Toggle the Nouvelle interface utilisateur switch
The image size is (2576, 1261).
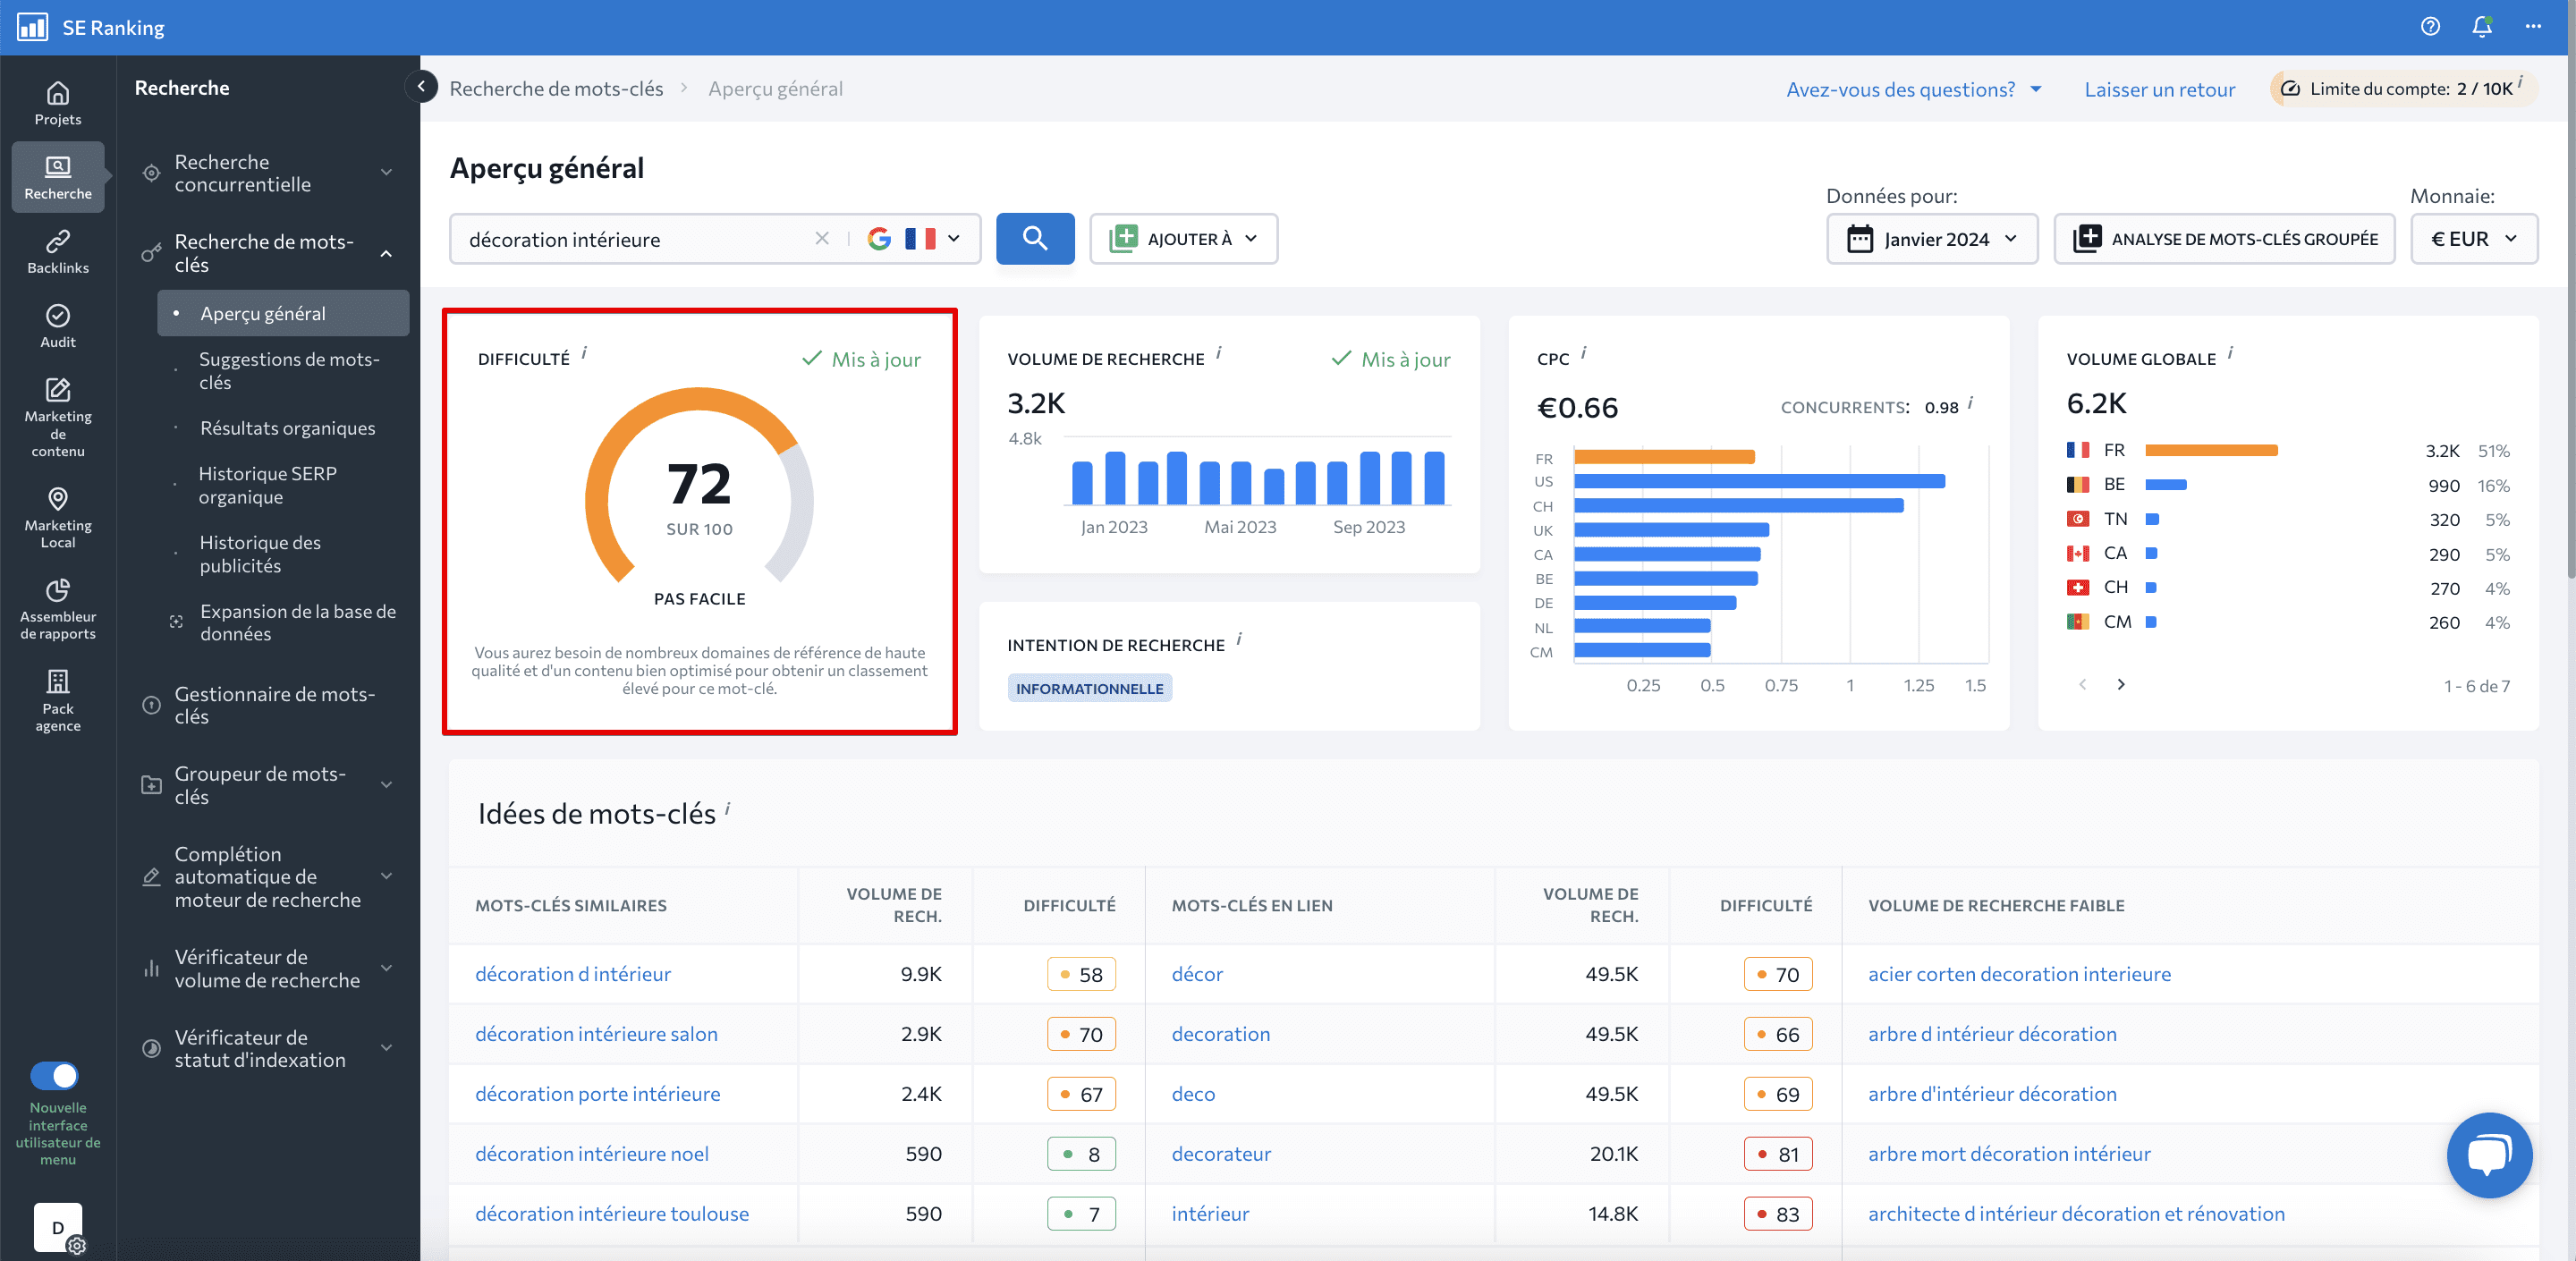[54, 1075]
